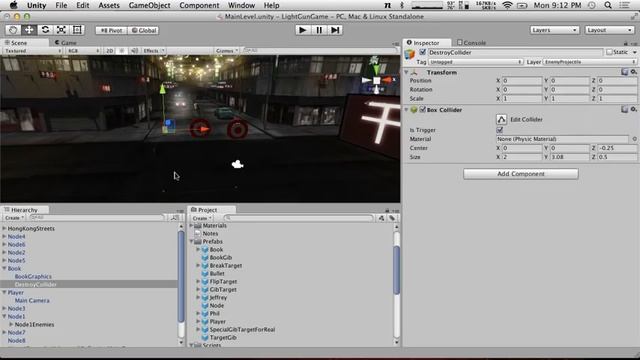The height and width of the screenshot is (360, 640).
Task: Collapse the Transform component
Action: 407,72
